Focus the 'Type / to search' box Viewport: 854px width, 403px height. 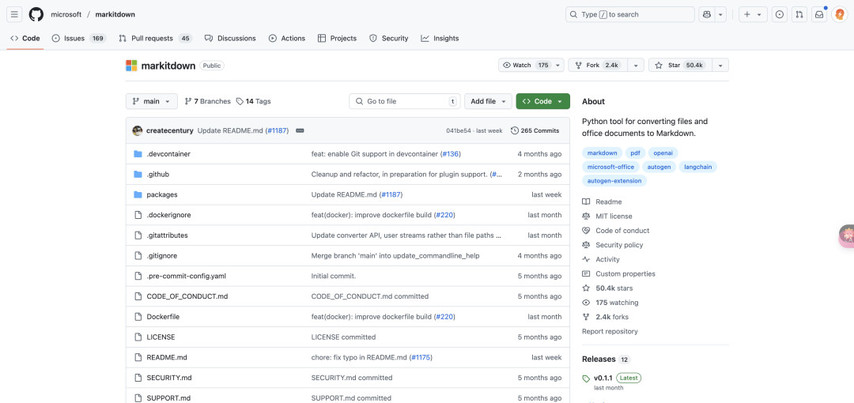pyautogui.click(x=630, y=15)
